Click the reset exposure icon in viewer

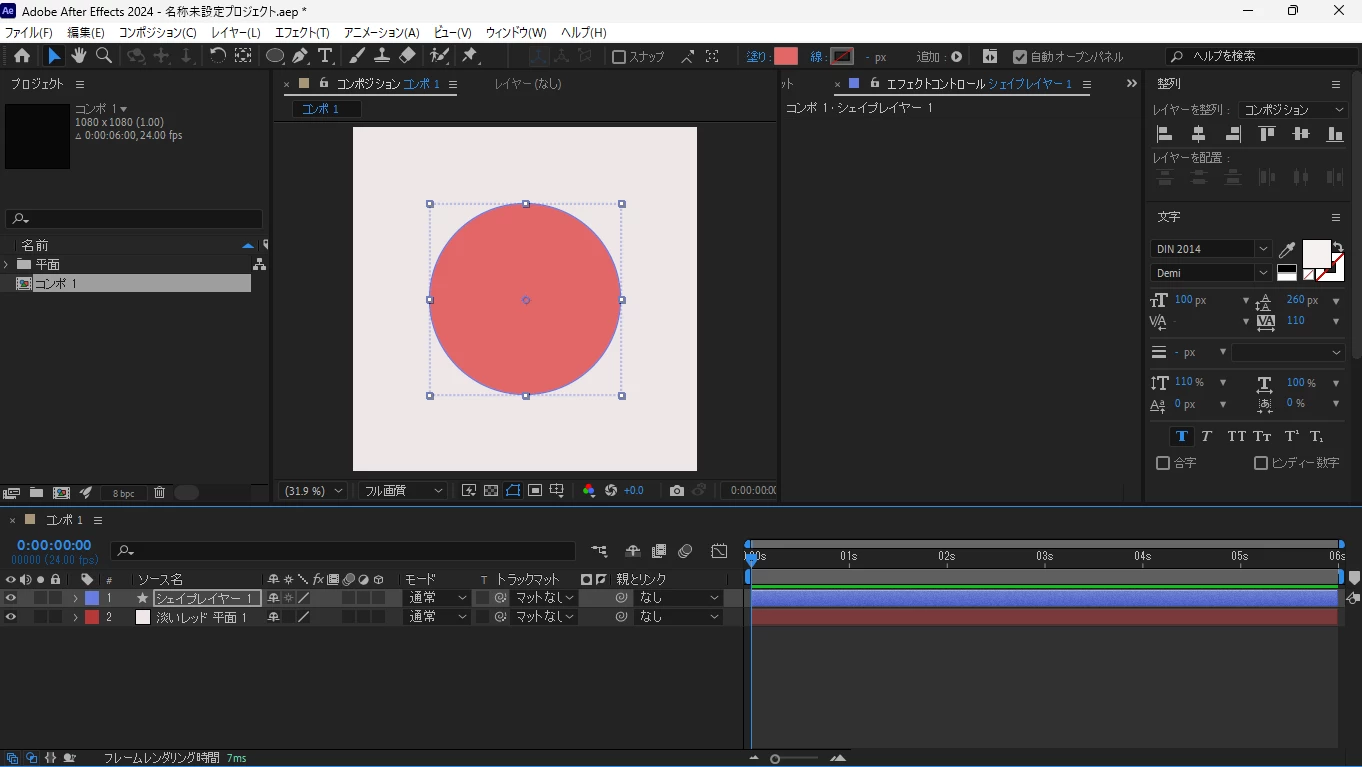tap(611, 490)
